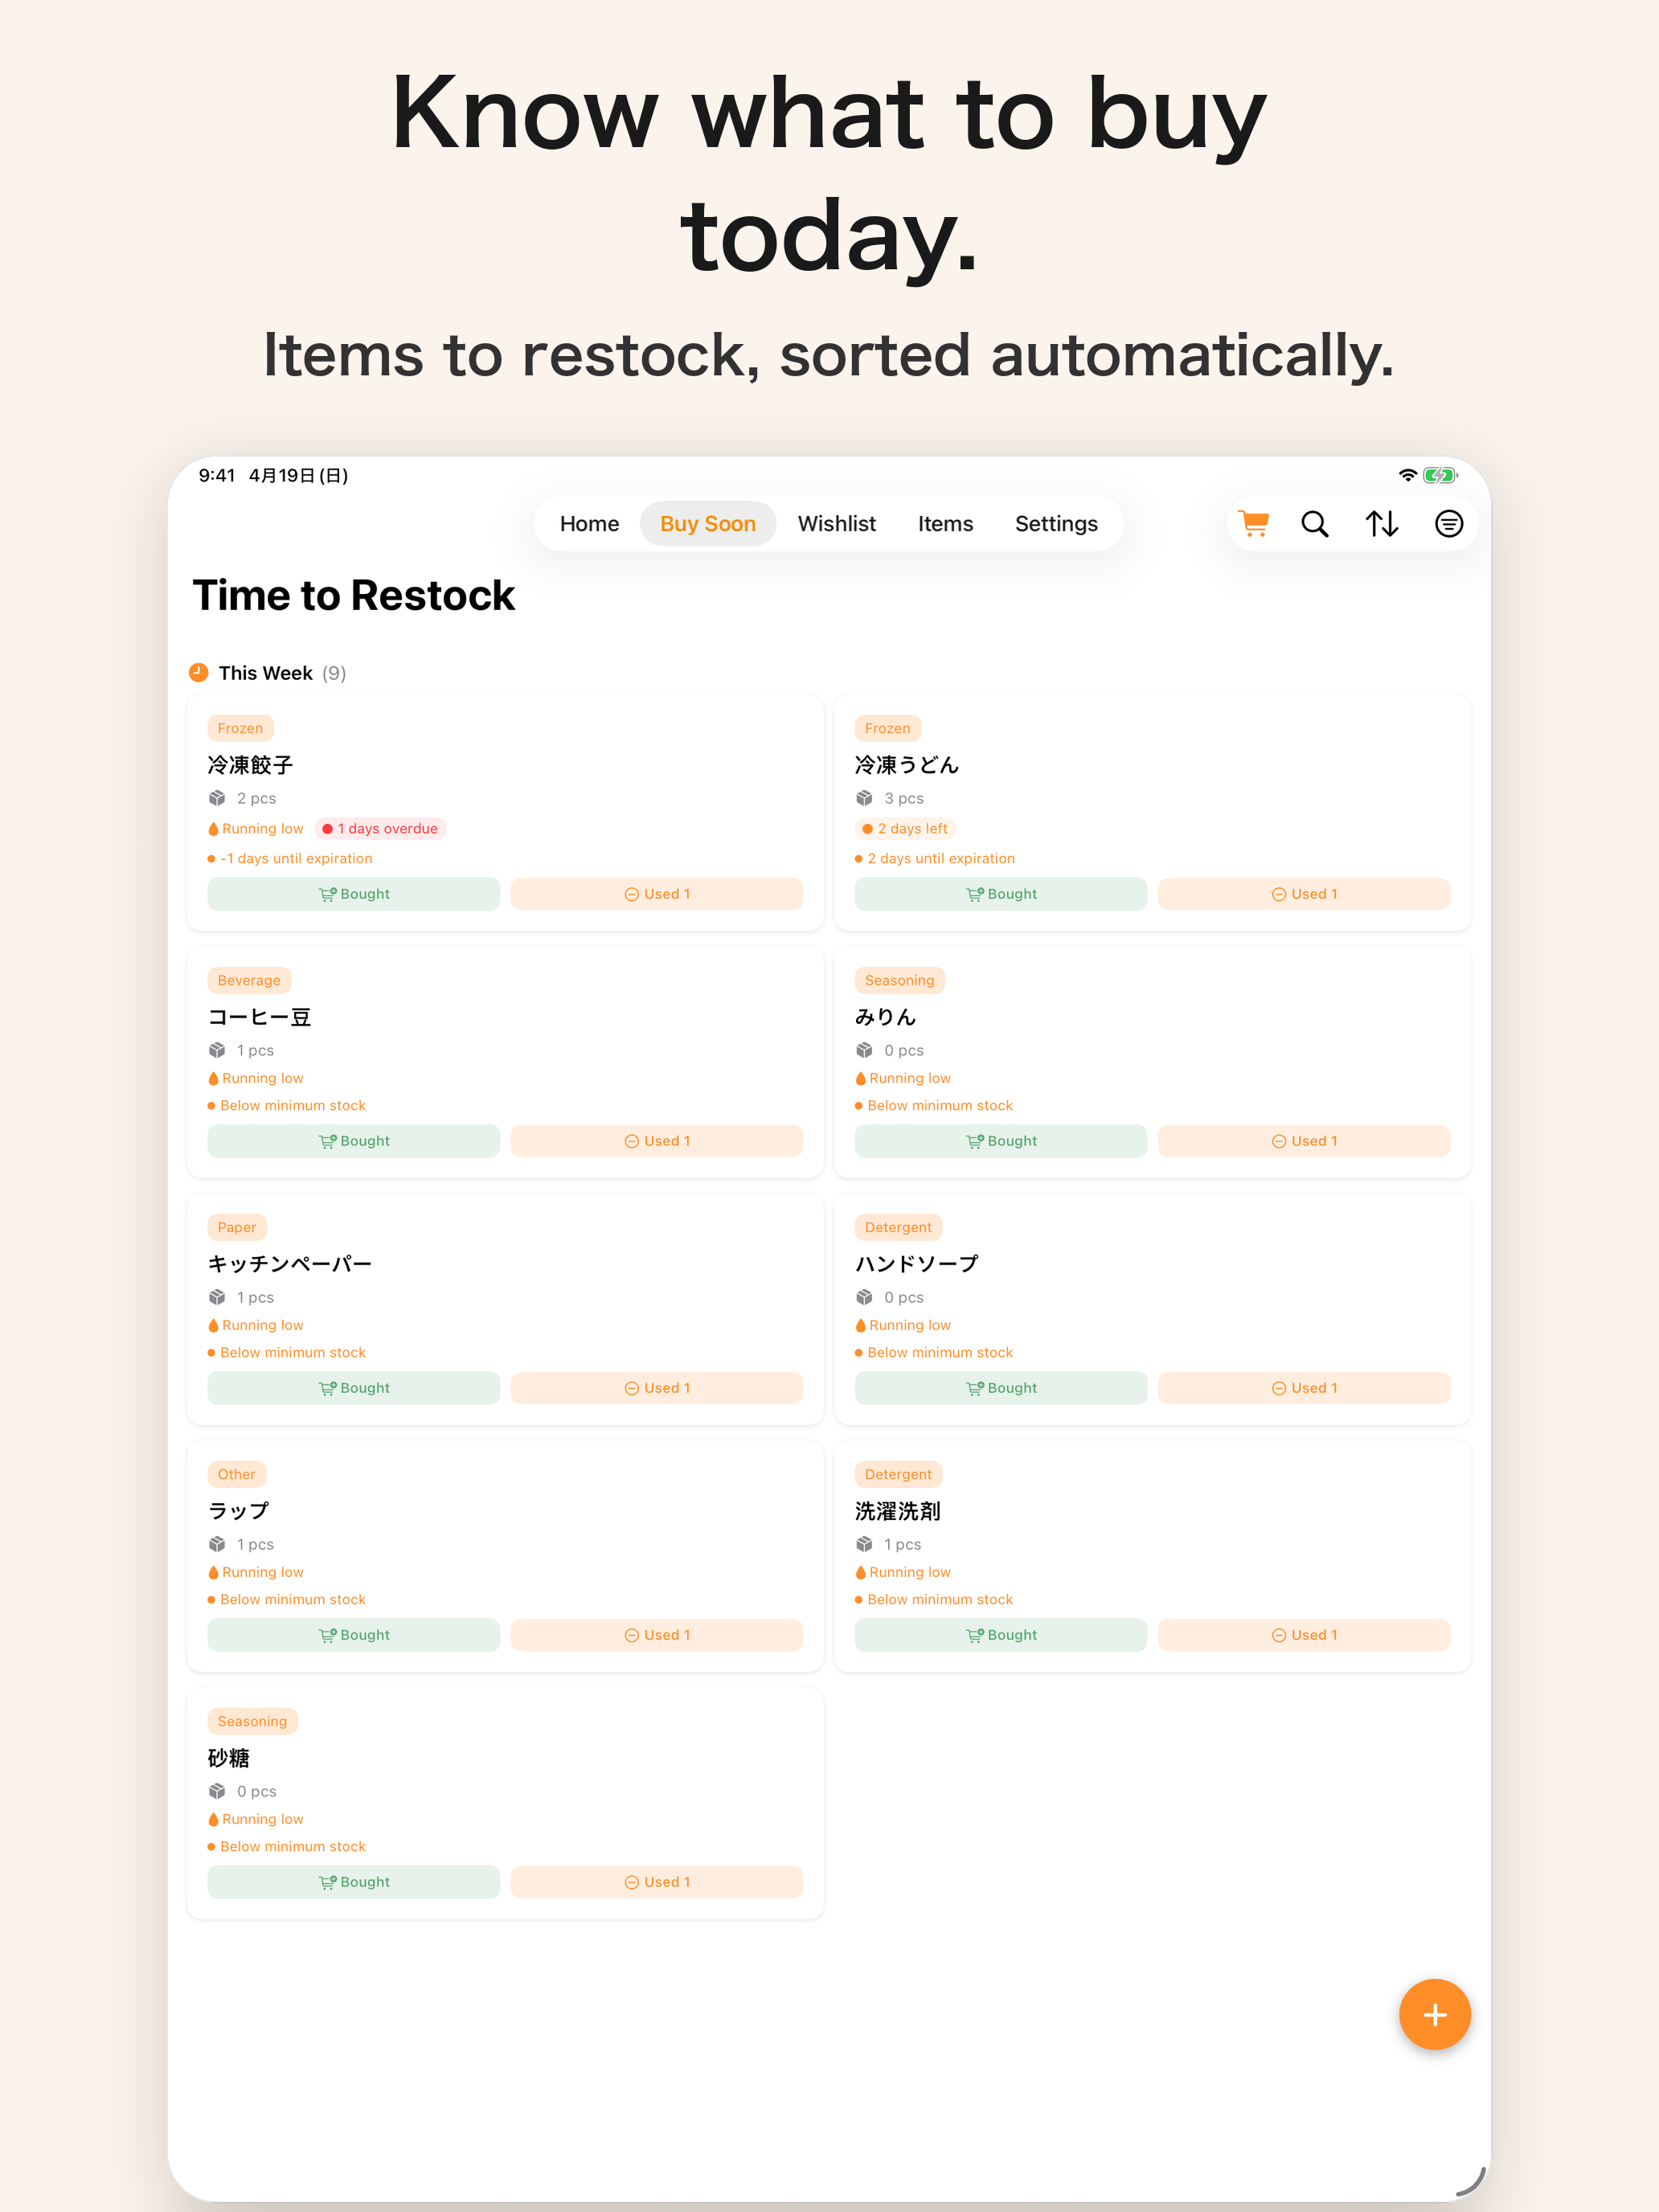Click the box icon beside 冷凍餃子 quantity
Screen dimensions: 1659x2212
217,798
